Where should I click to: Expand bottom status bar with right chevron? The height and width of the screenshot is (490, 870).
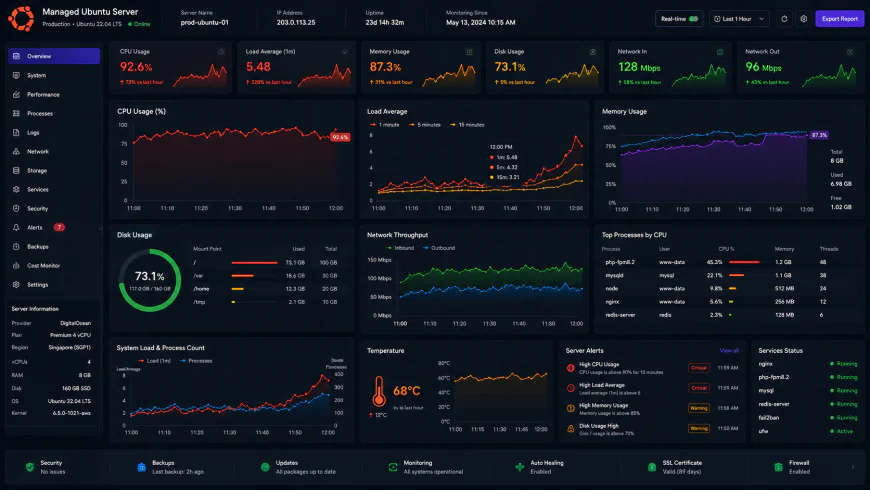[x=853, y=467]
